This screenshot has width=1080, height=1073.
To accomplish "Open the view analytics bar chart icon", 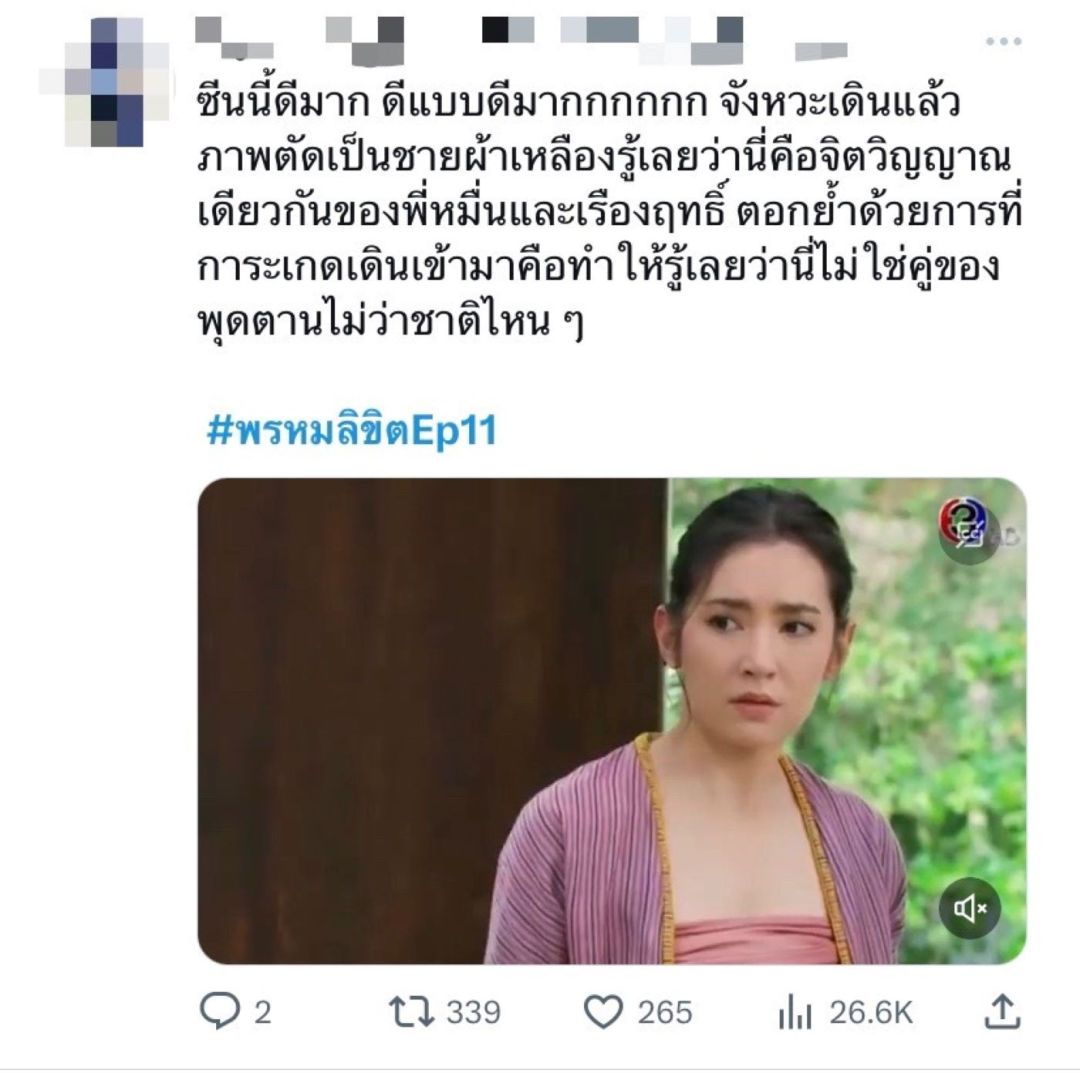I will pos(792,1014).
